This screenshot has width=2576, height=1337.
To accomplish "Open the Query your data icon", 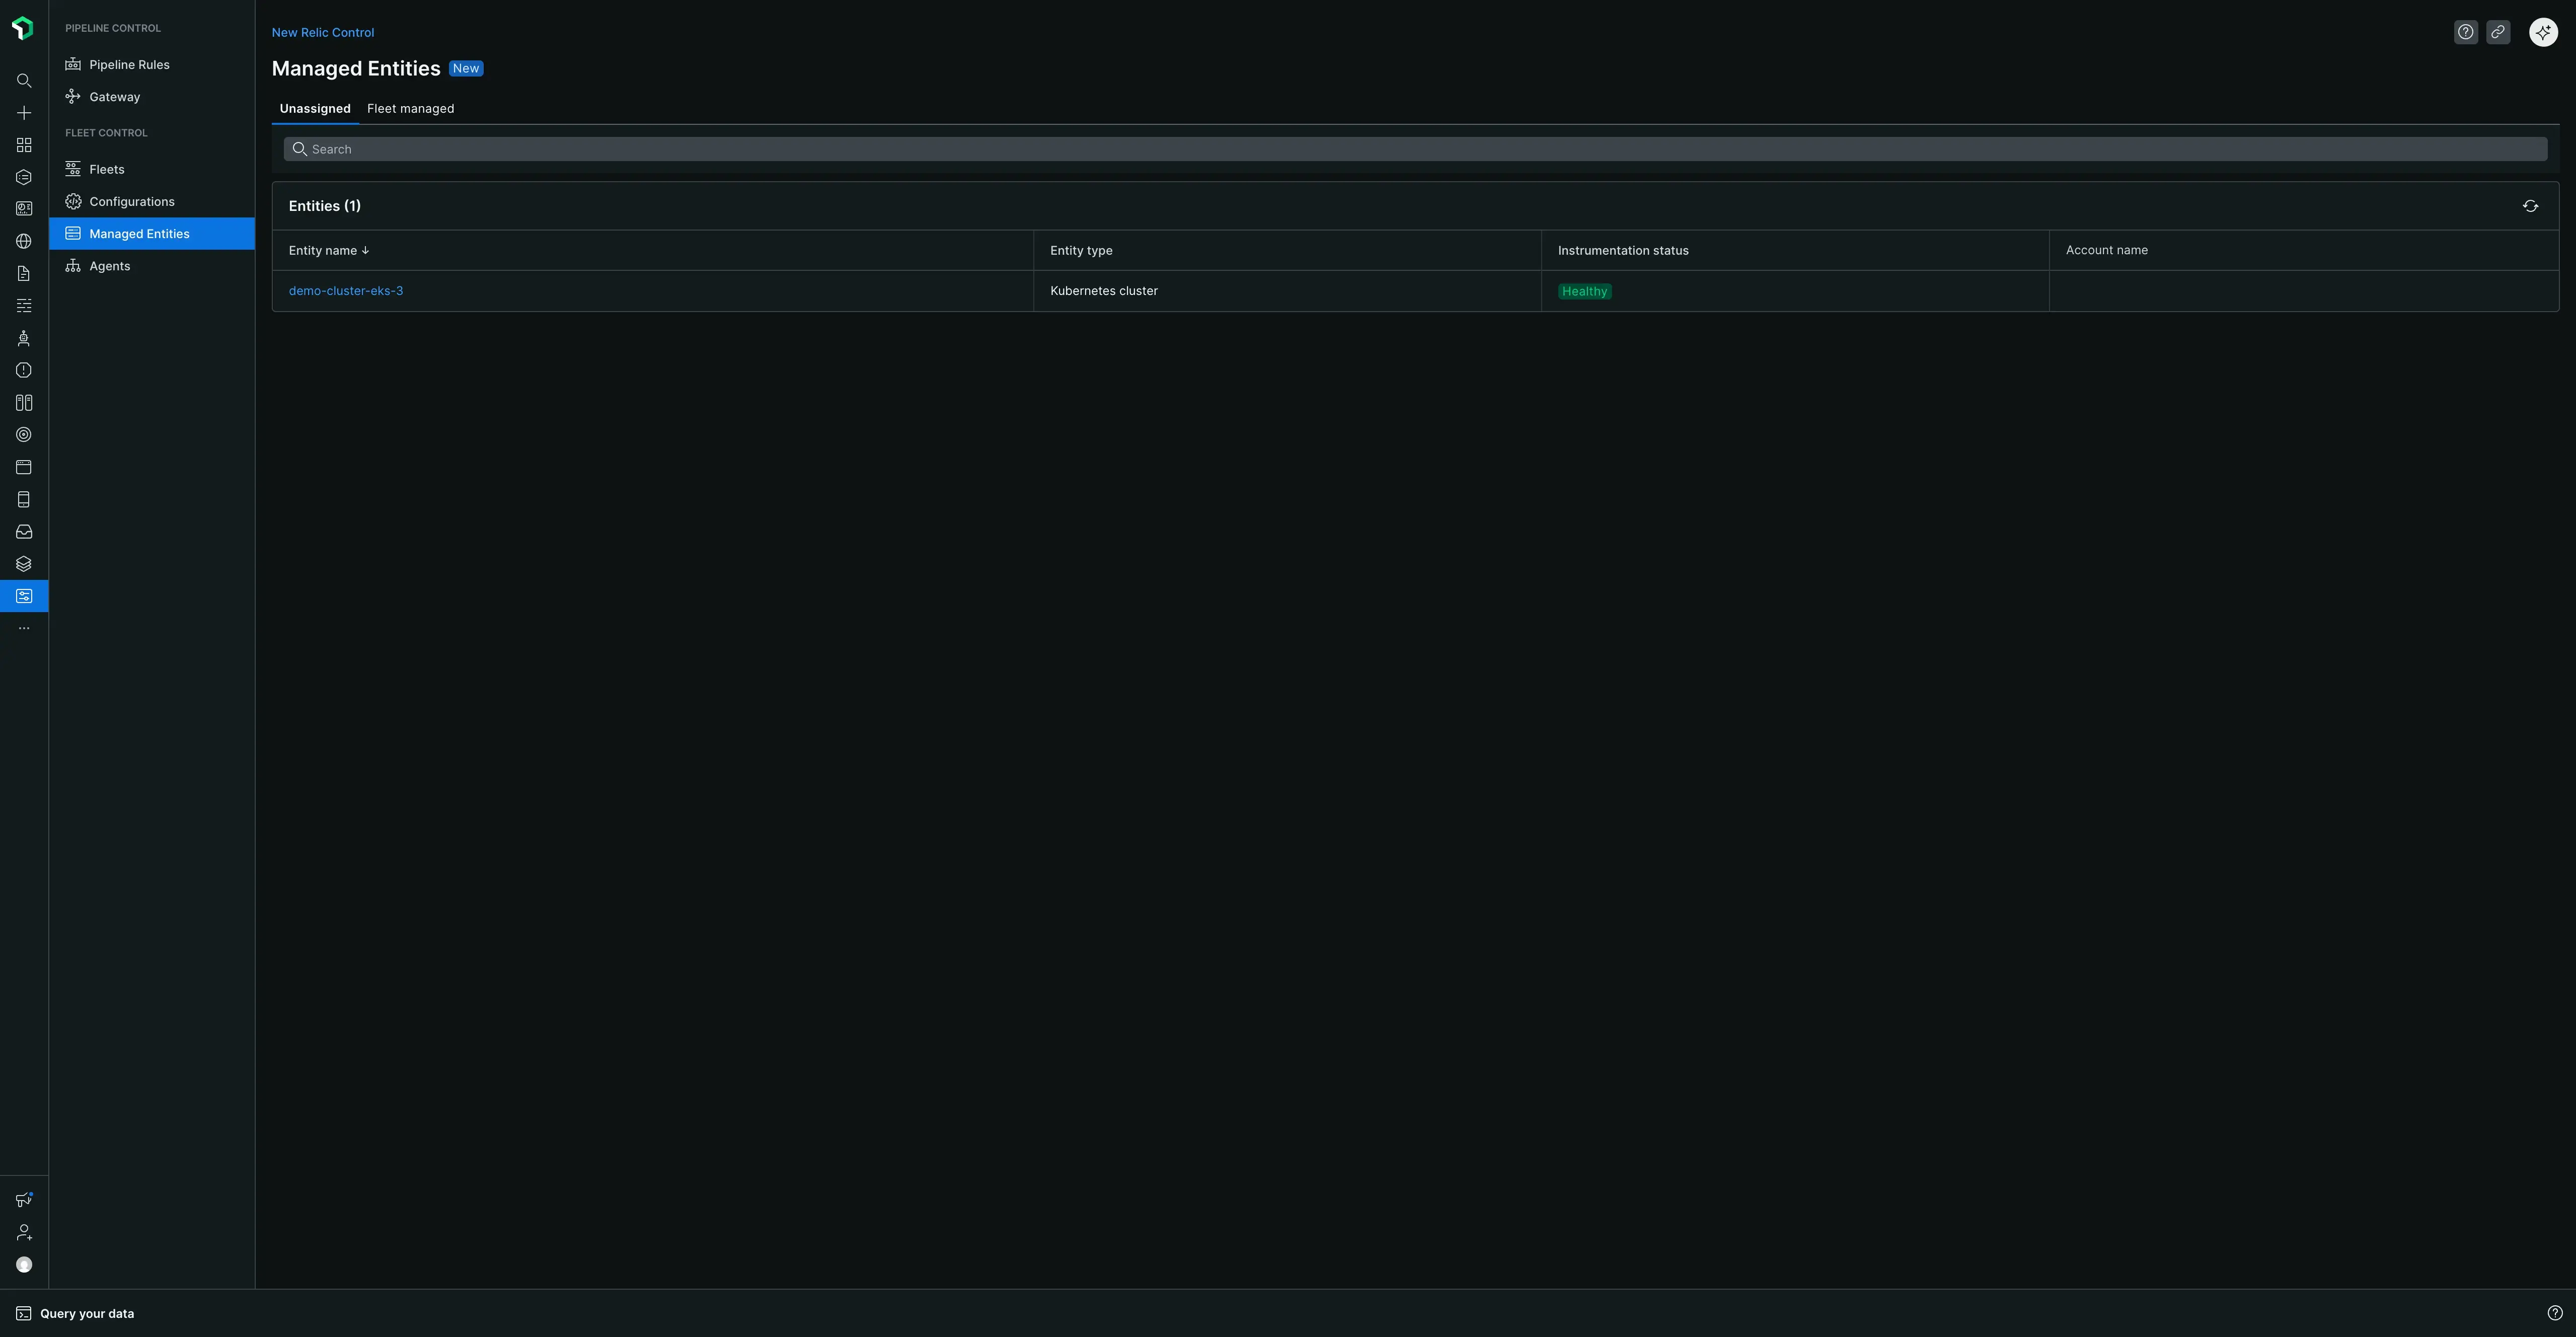I will pos(23,1313).
